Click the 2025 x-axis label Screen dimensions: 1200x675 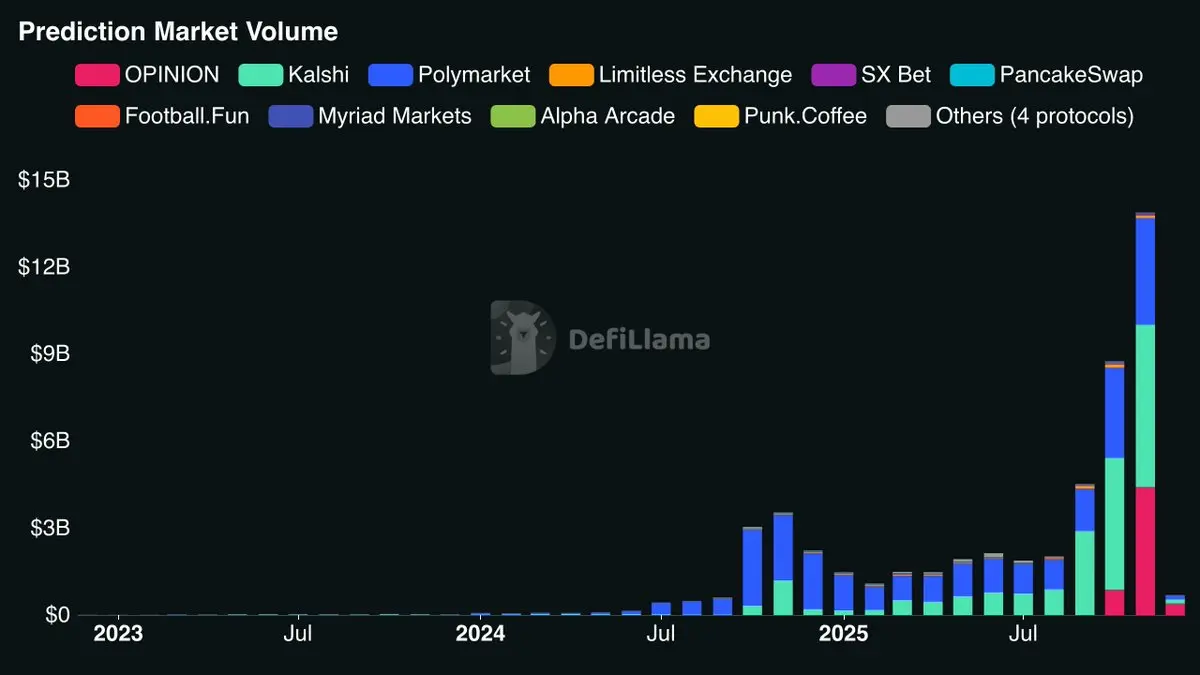[x=843, y=634]
